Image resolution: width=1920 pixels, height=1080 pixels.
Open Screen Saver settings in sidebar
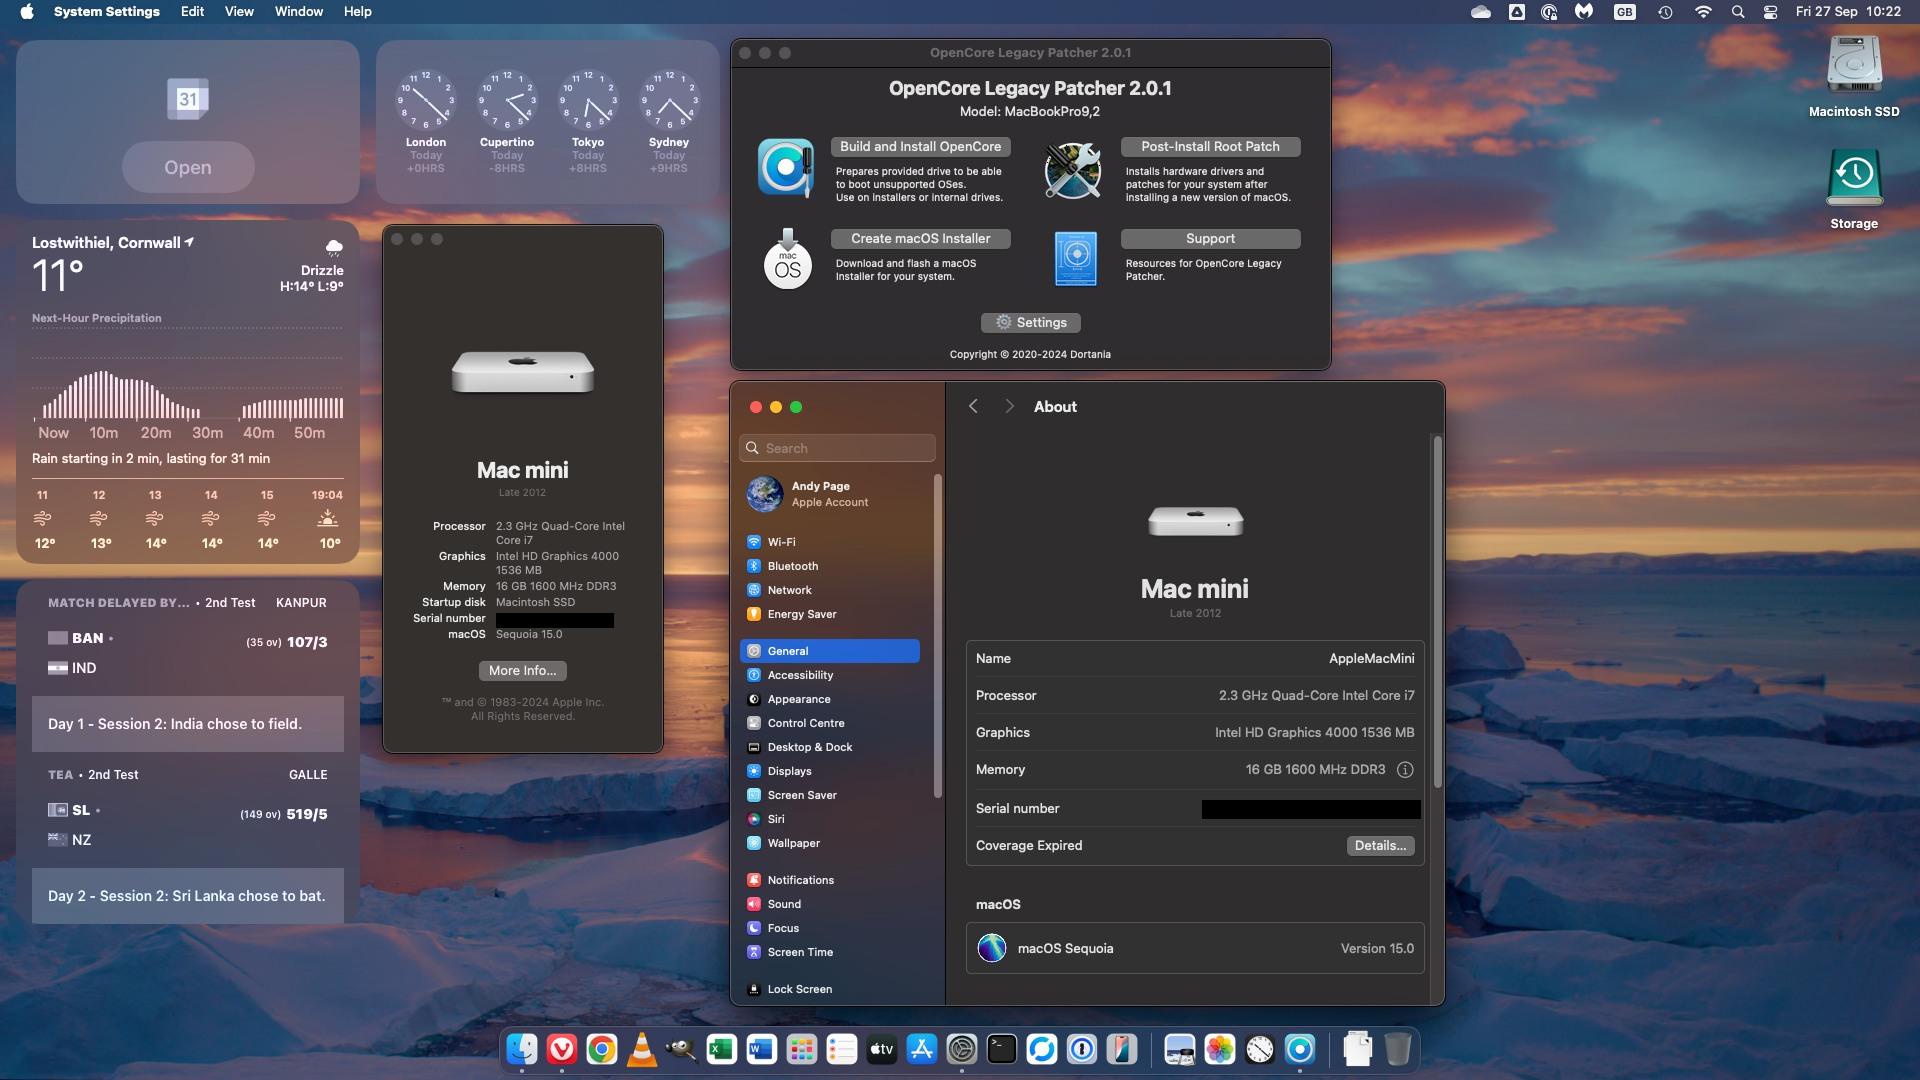tap(830, 795)
